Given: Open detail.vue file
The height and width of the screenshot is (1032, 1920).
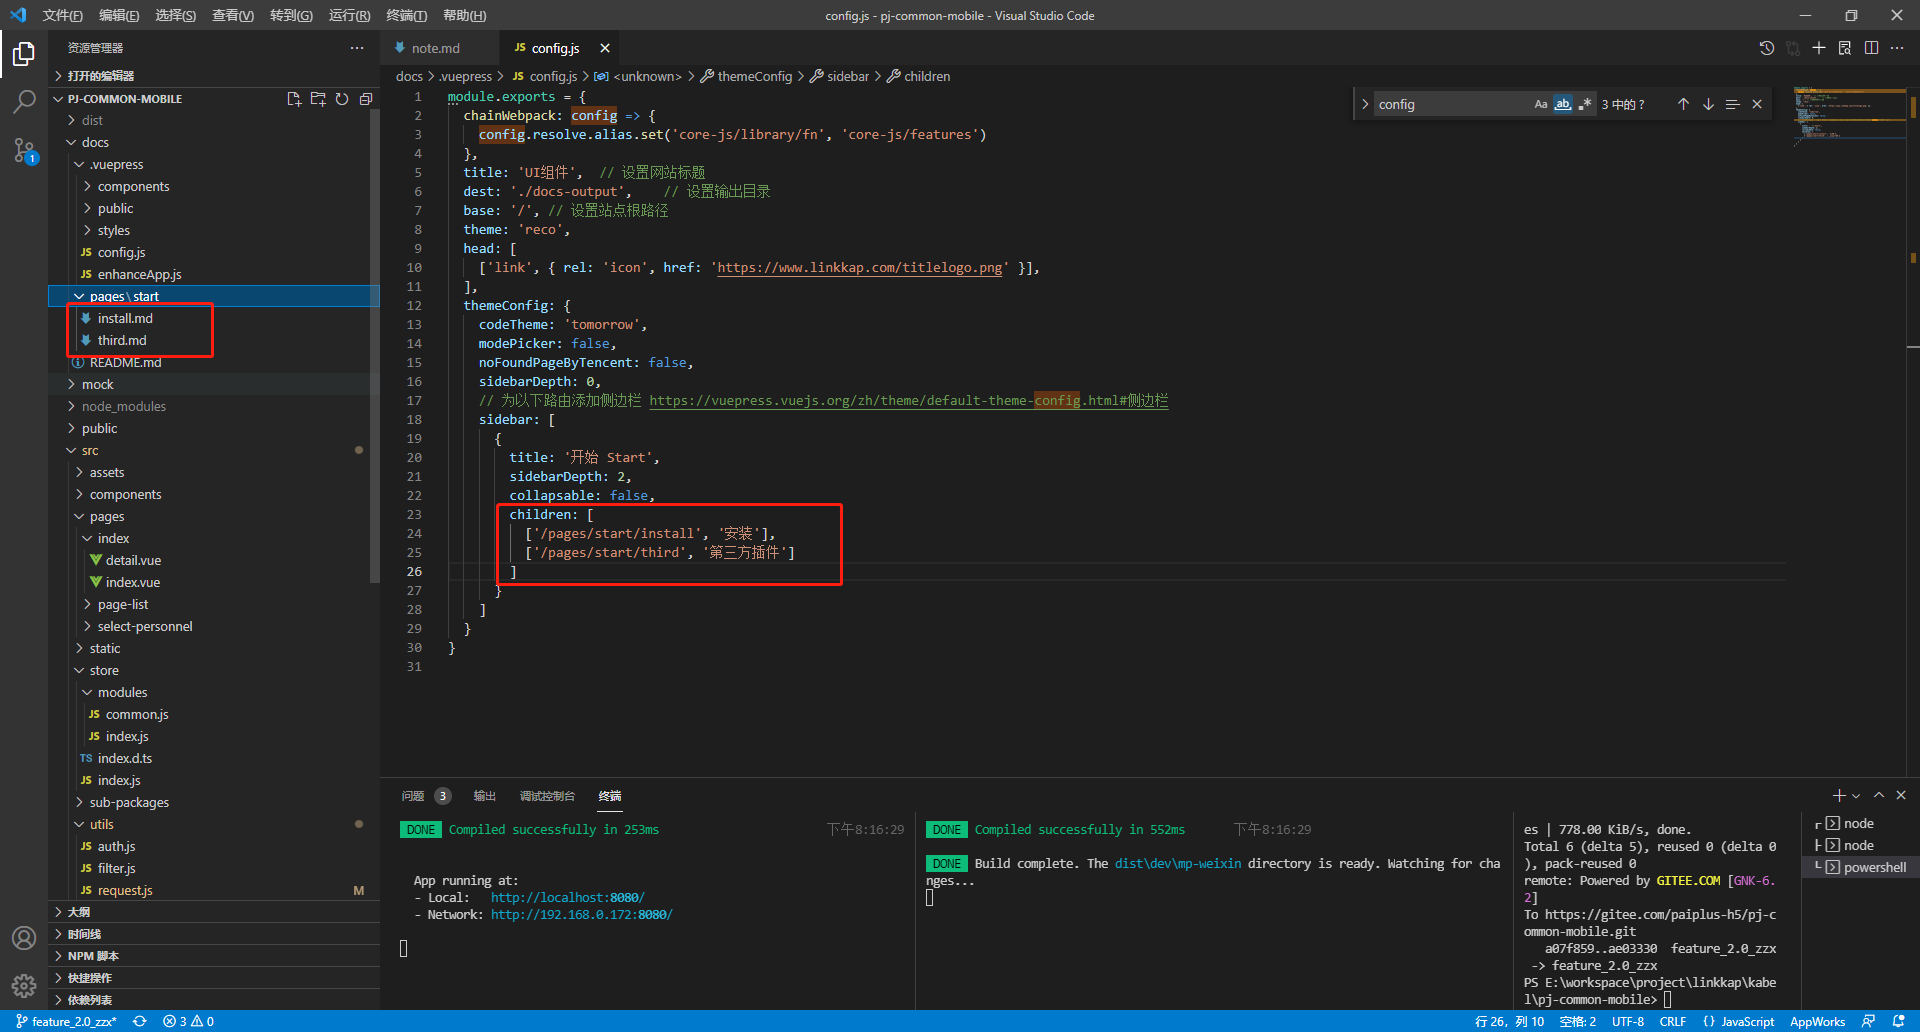Looking at the screenshot, I should pyautogui.click(x=133, y=560).
